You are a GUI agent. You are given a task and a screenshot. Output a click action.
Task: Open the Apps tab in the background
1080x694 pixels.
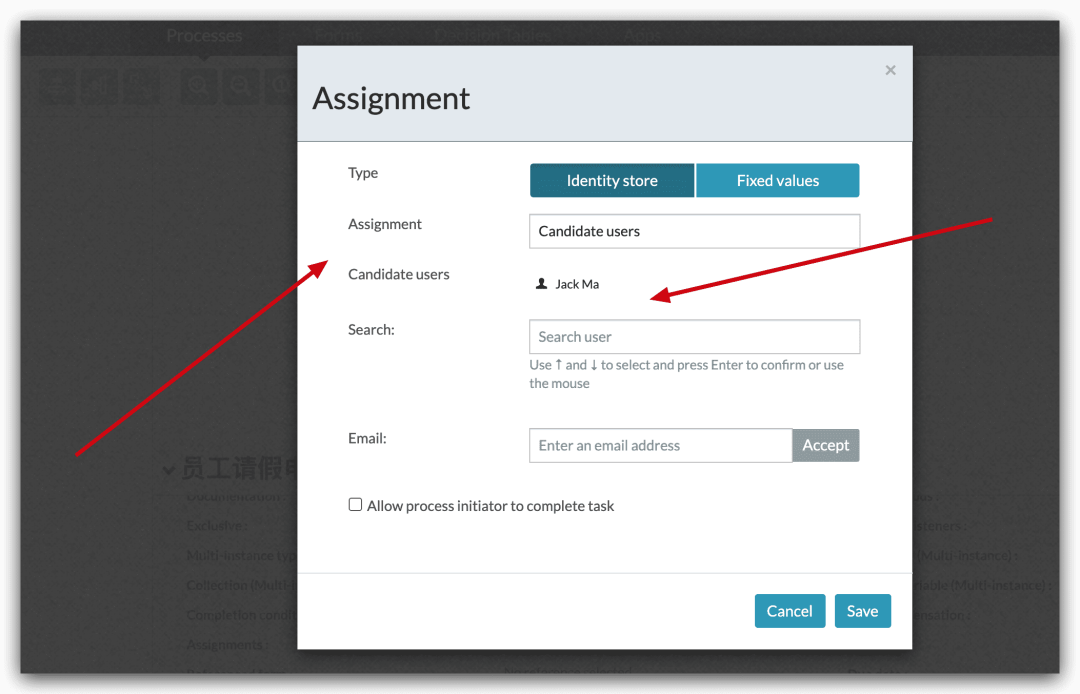click(643, 35)
